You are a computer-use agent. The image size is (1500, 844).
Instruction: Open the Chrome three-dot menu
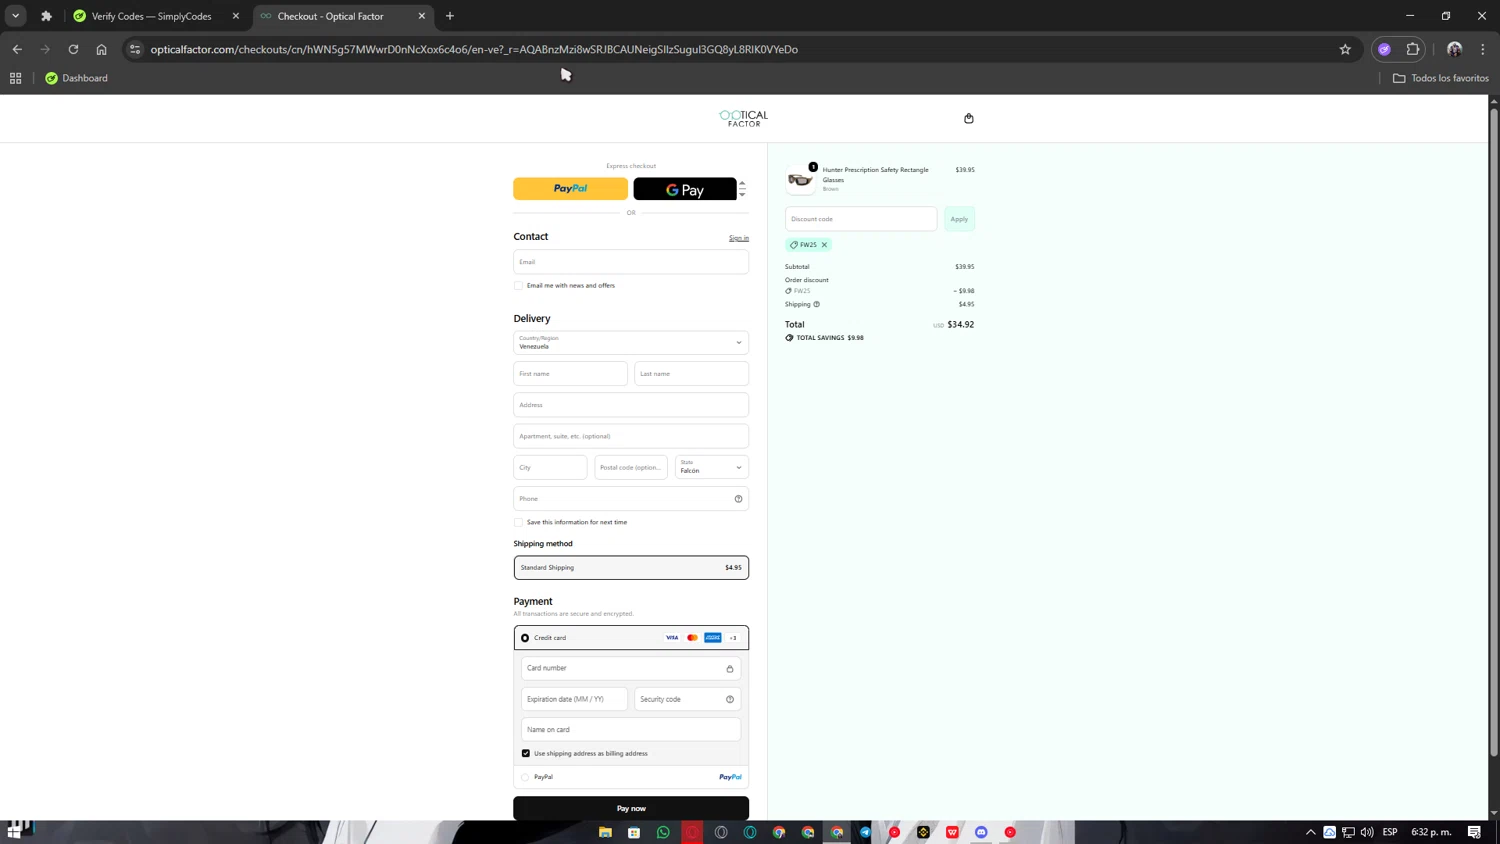(1483, 49)
